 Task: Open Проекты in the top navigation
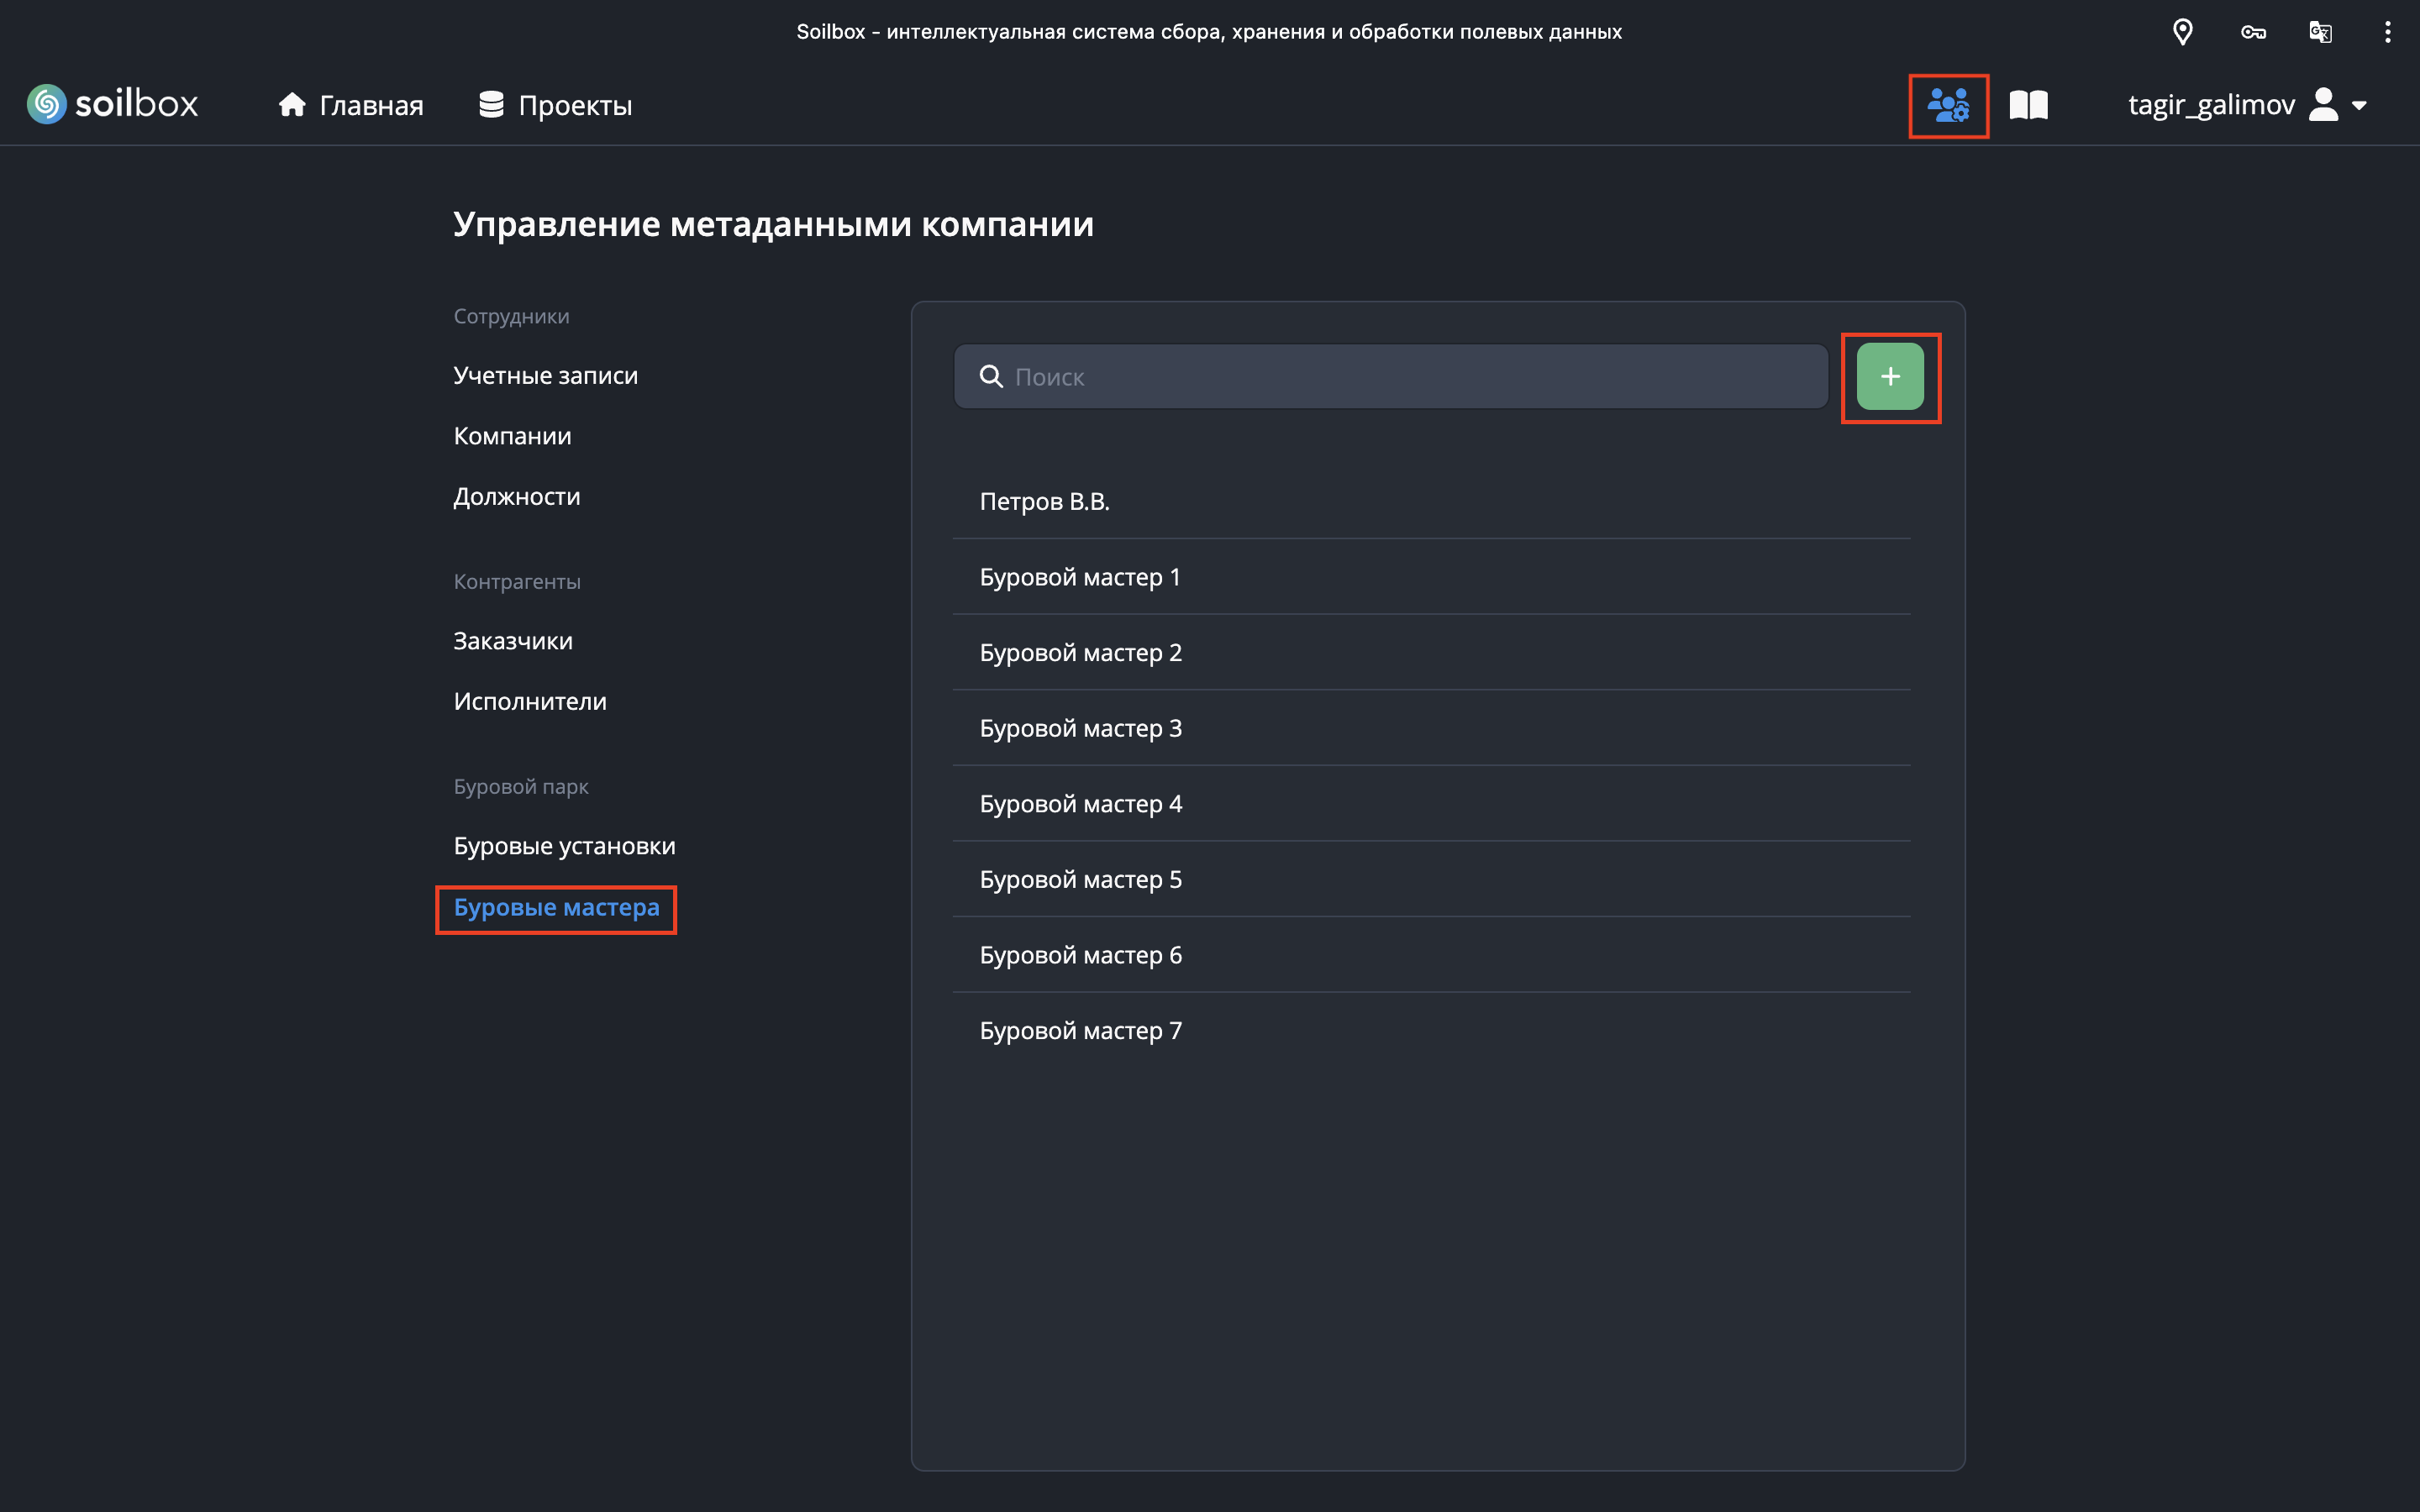pos(555,105)
